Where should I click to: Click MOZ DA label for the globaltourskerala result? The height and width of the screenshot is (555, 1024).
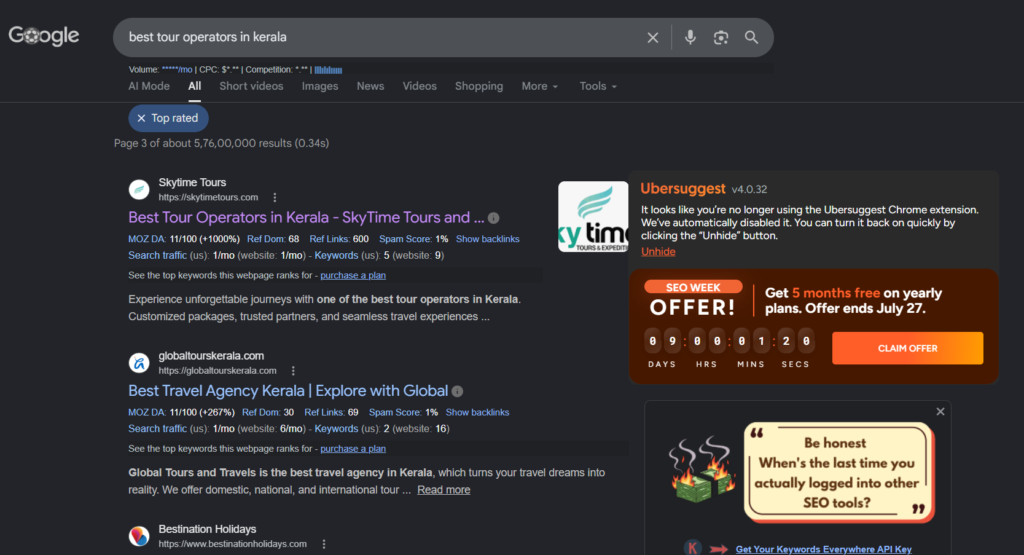147,412
